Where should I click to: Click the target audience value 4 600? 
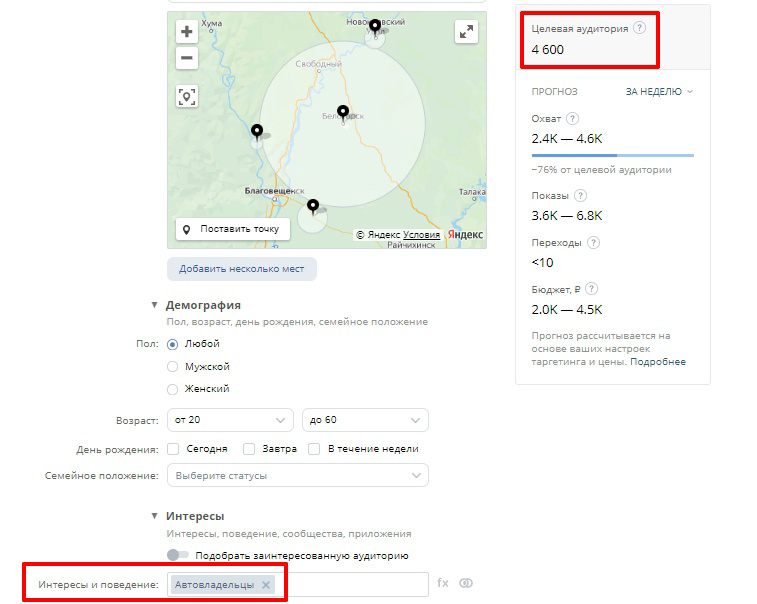tap(547, 50)
